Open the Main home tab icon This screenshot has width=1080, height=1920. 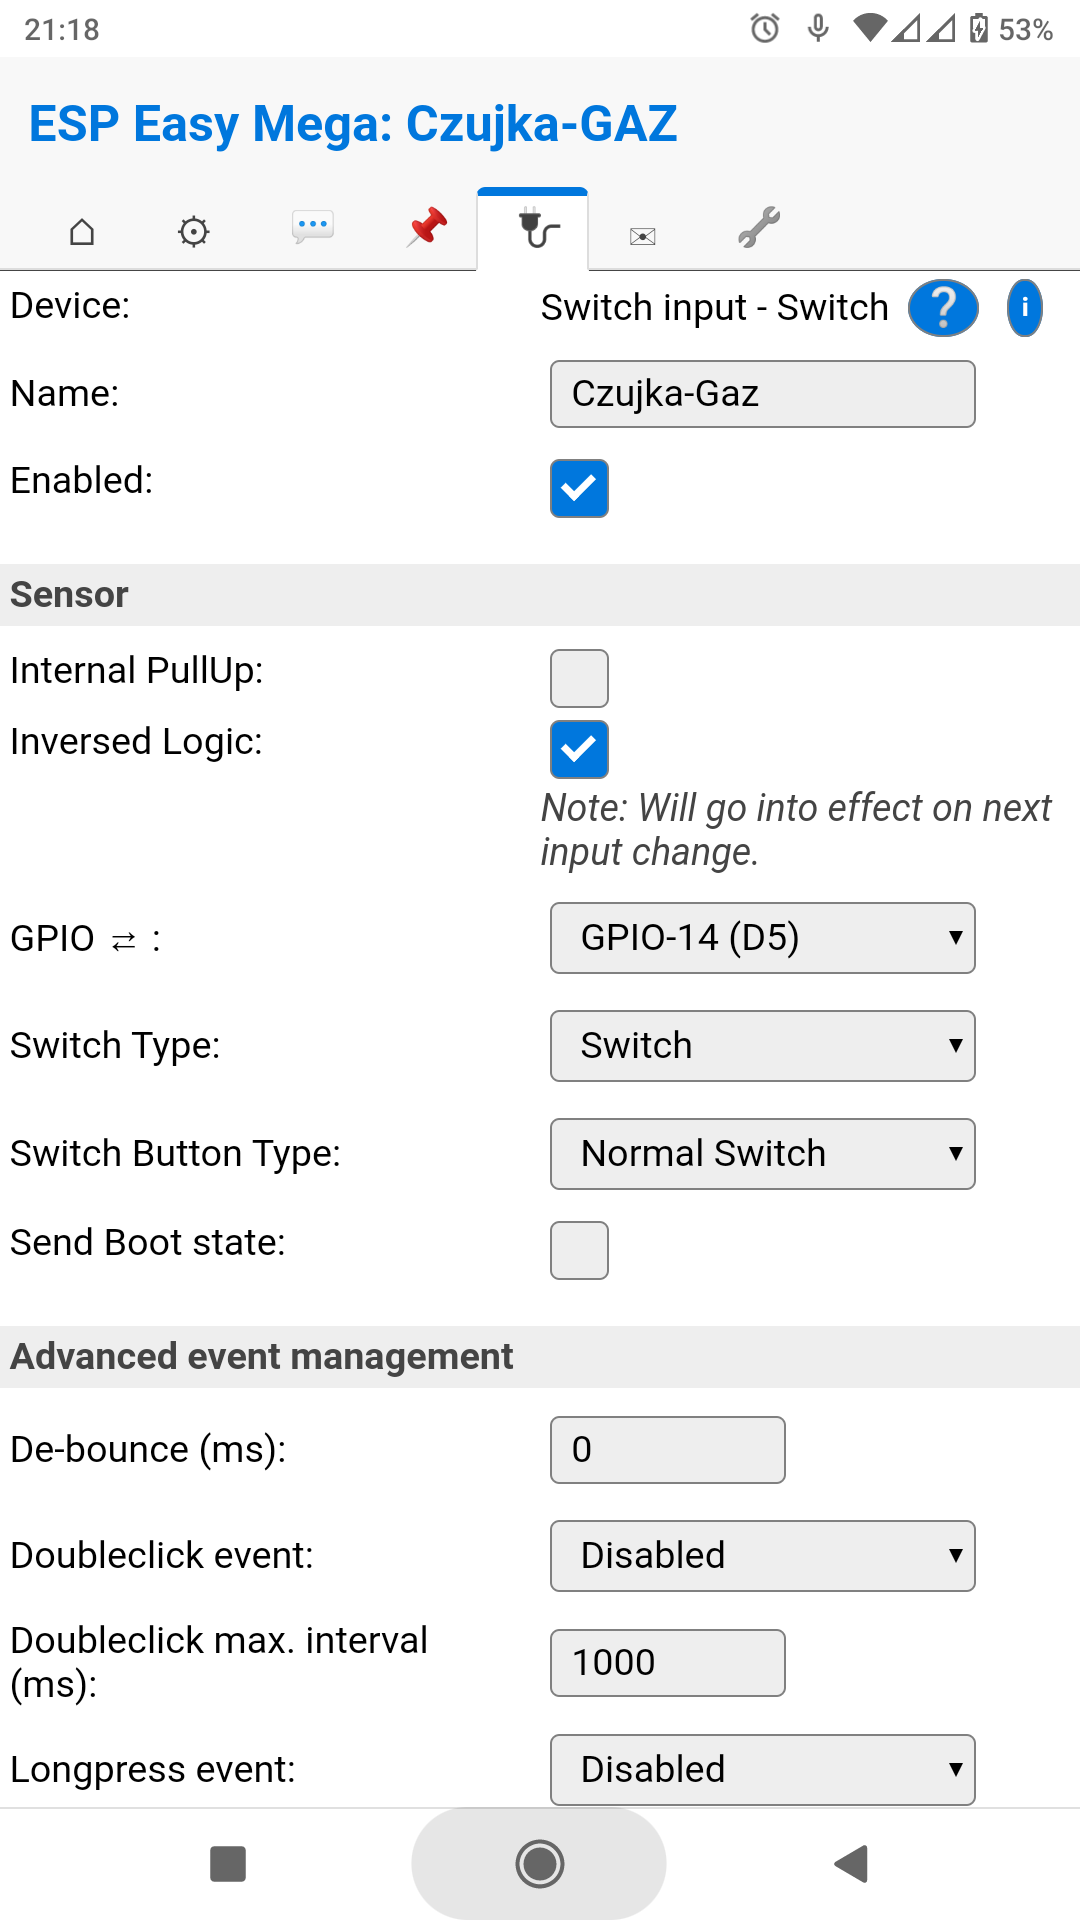click(x=82, y=232)
